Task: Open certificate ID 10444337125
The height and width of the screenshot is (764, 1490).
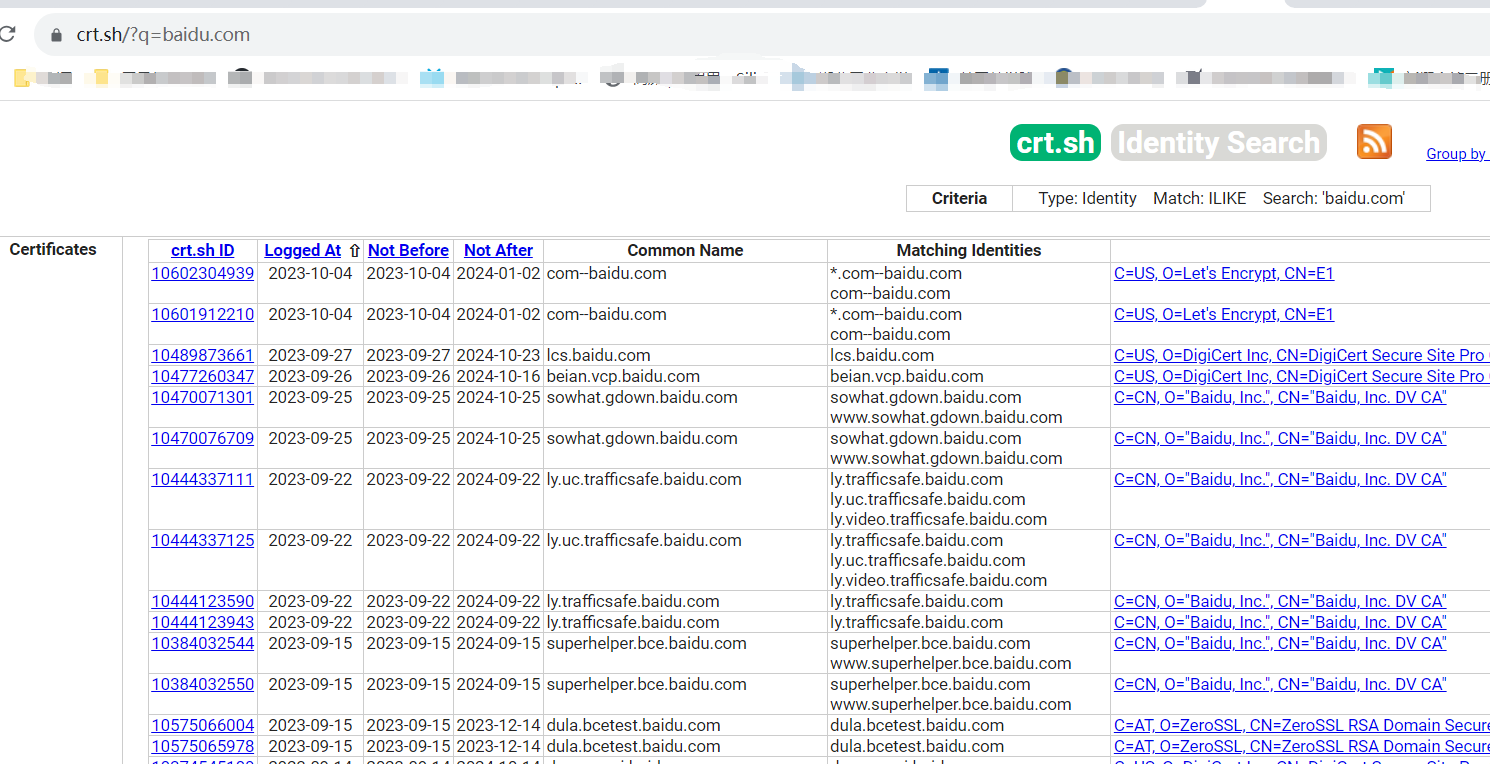Action: tap(203, 540)
